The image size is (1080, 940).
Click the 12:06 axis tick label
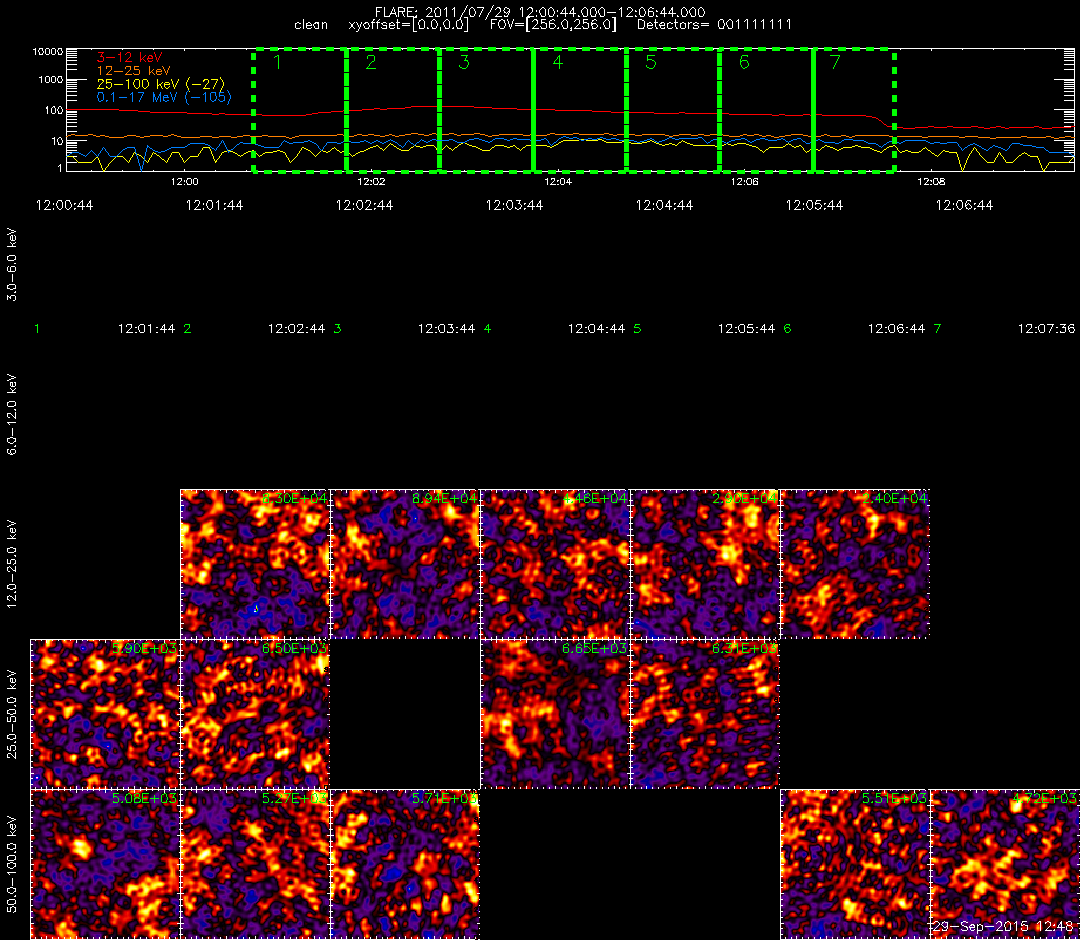(745, 182)
